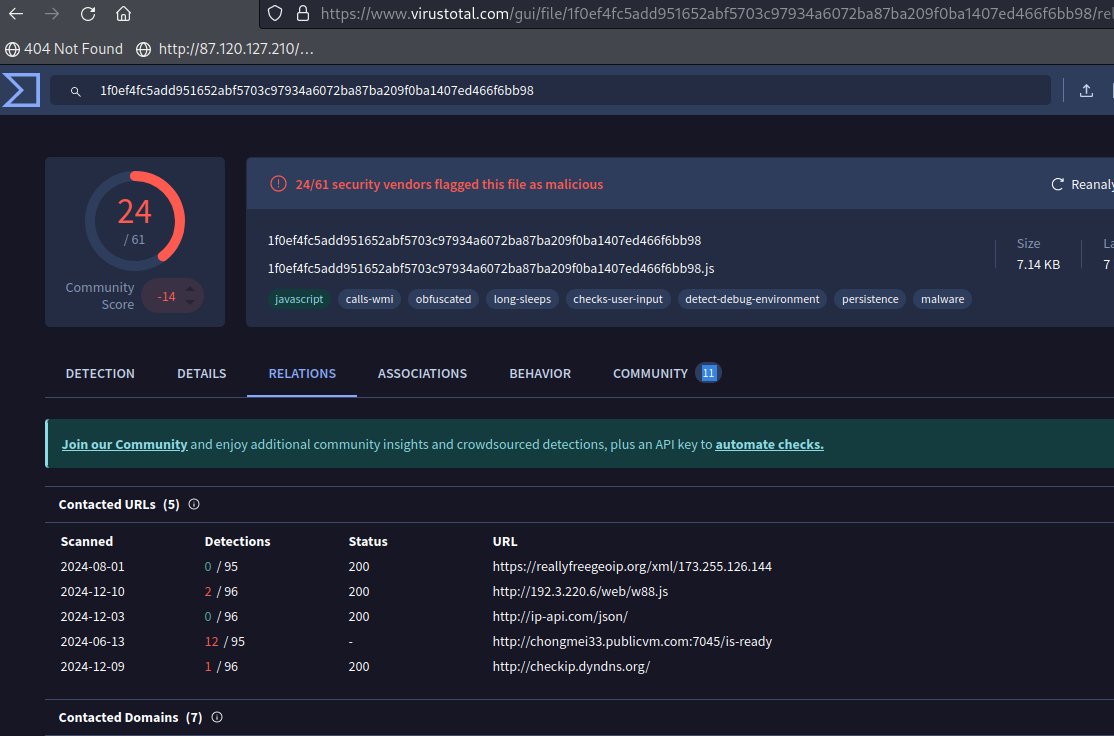The image size is (1114, 736).
Task: Click the padlock site security icon
Action: [303, 13]
